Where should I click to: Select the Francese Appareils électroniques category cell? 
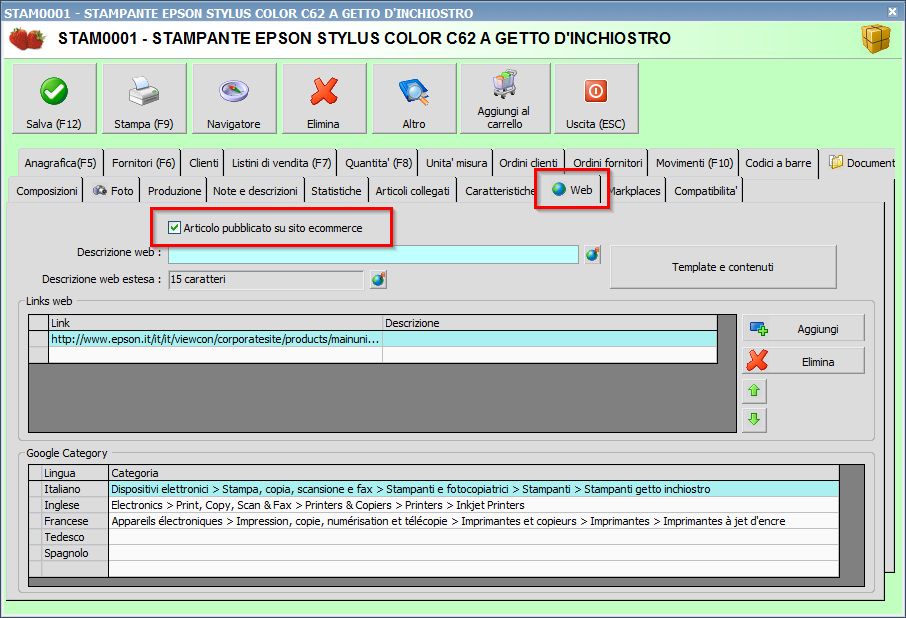click(x=474, y=522)
